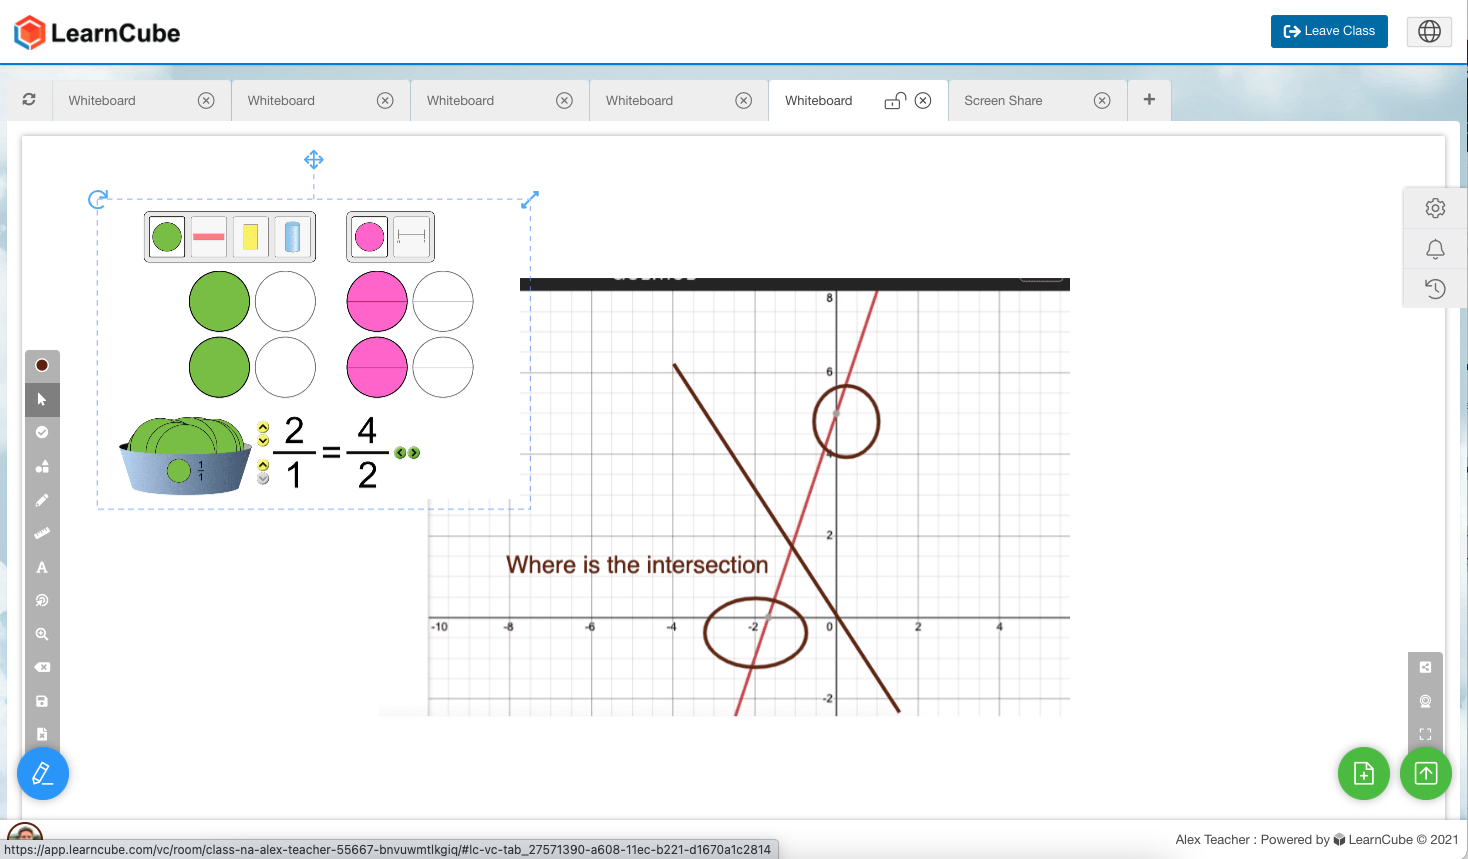
Task: Toggle the lock icon on active Whiteboard tab
Action: tap(895, 101)
